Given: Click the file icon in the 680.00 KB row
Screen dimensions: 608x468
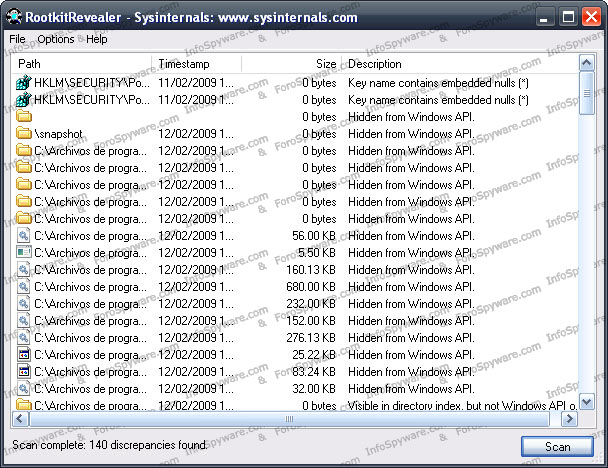Looking at the screenshot, I should pos(24,287).
